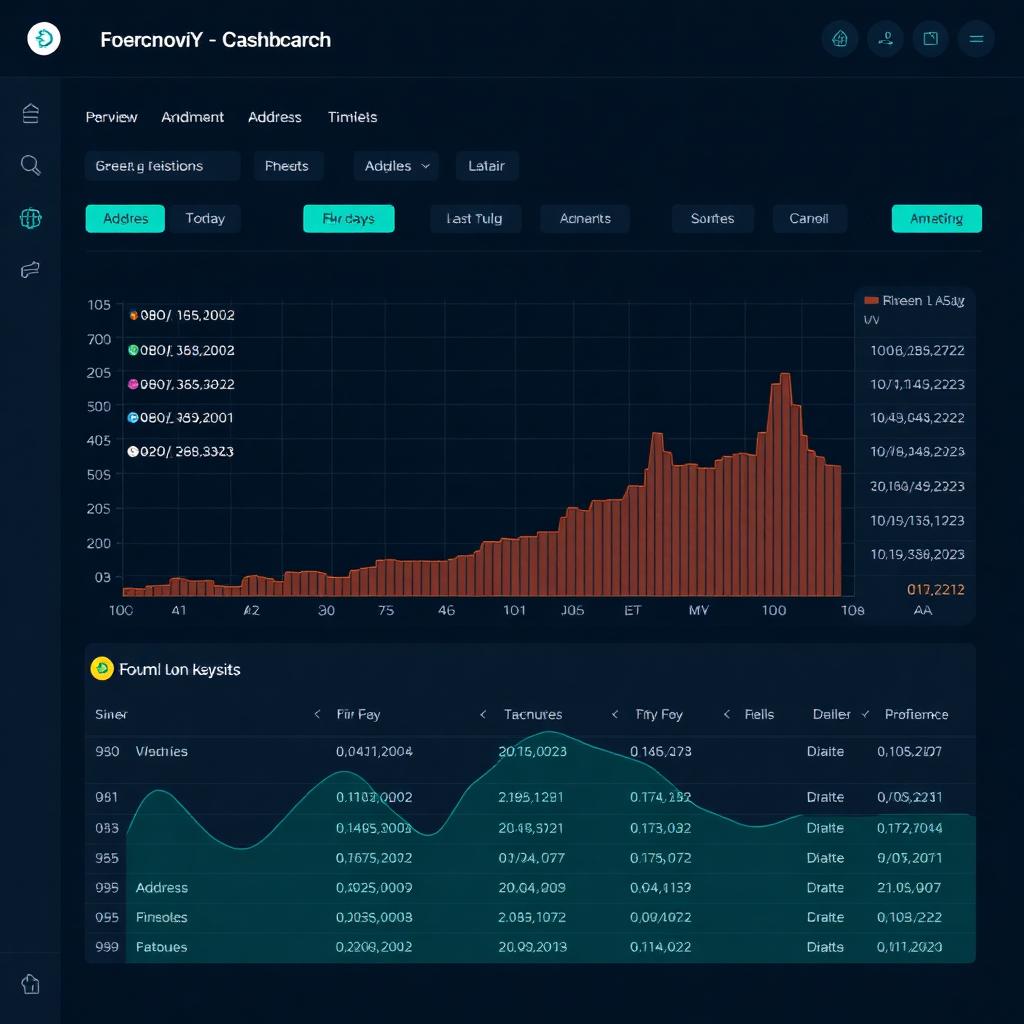This screenshot has height=1024, width=1024.
Task: Click the bottom sidebar house icon
Action: (31, 984)
